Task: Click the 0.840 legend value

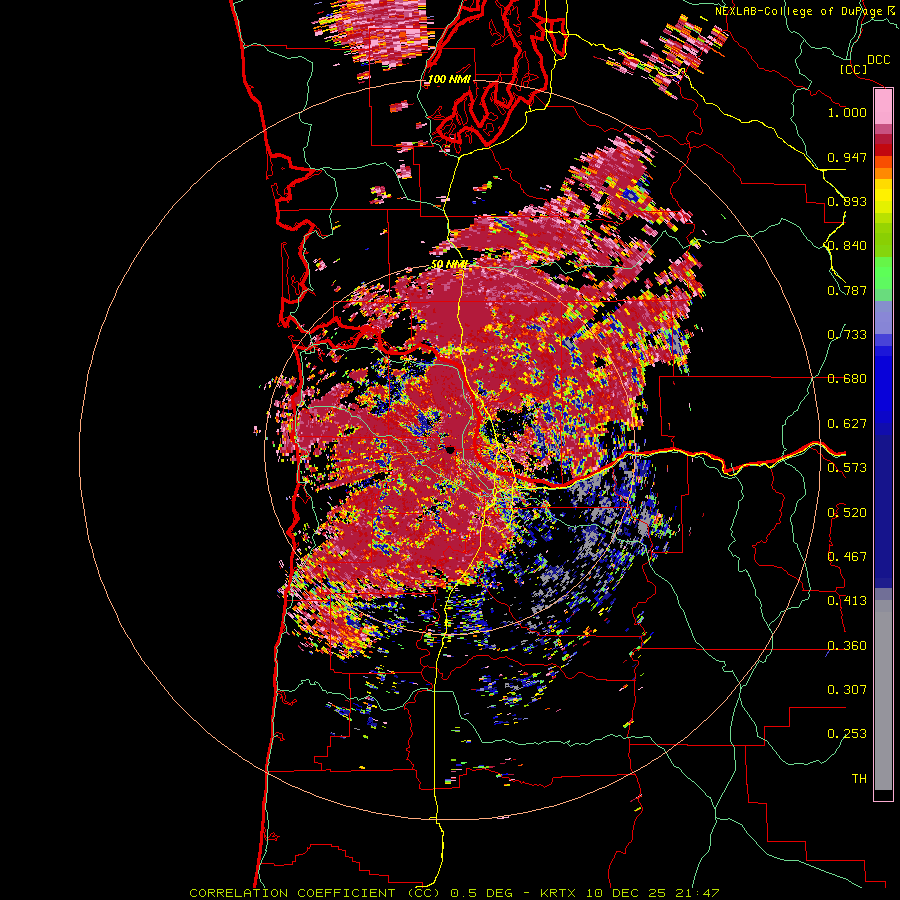Action: [847, 246]
